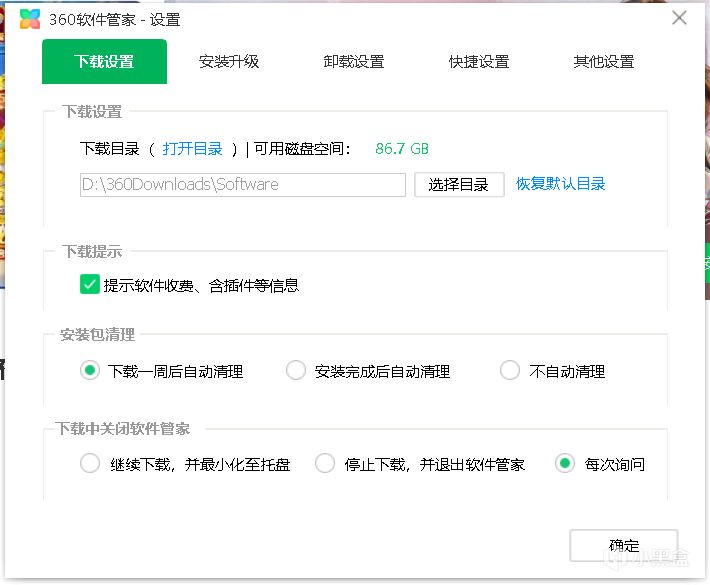Toggle the 提示软件收费、含插件等信息 checkbox
710x585 pixels.
[x=90, y=285]
